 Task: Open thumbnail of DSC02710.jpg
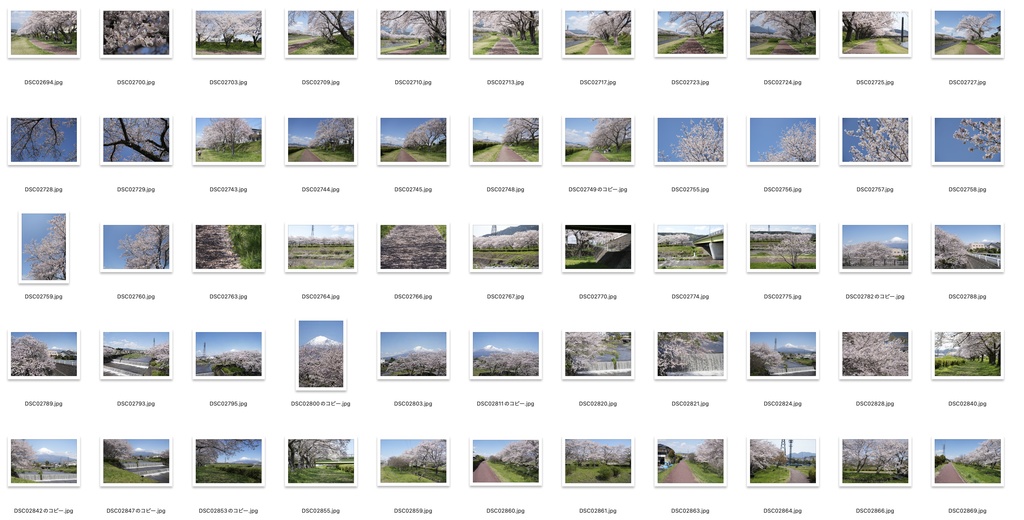click(x=413, y=33)
